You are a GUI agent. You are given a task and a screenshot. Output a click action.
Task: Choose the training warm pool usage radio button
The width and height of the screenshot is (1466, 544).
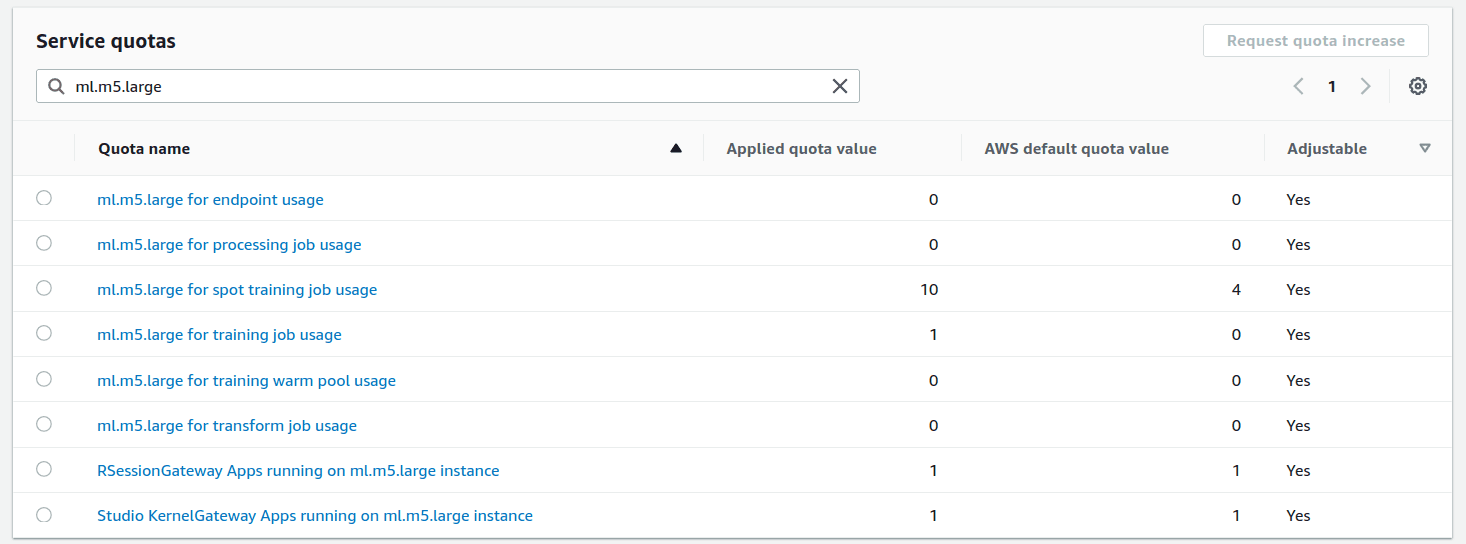click(44, 379)
